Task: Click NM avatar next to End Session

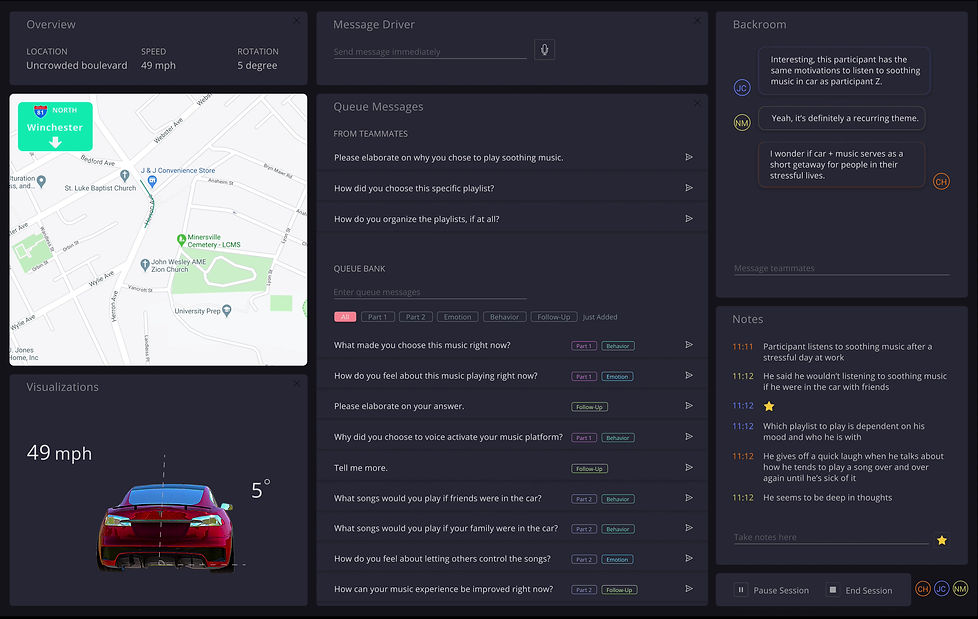Action: 961,588
